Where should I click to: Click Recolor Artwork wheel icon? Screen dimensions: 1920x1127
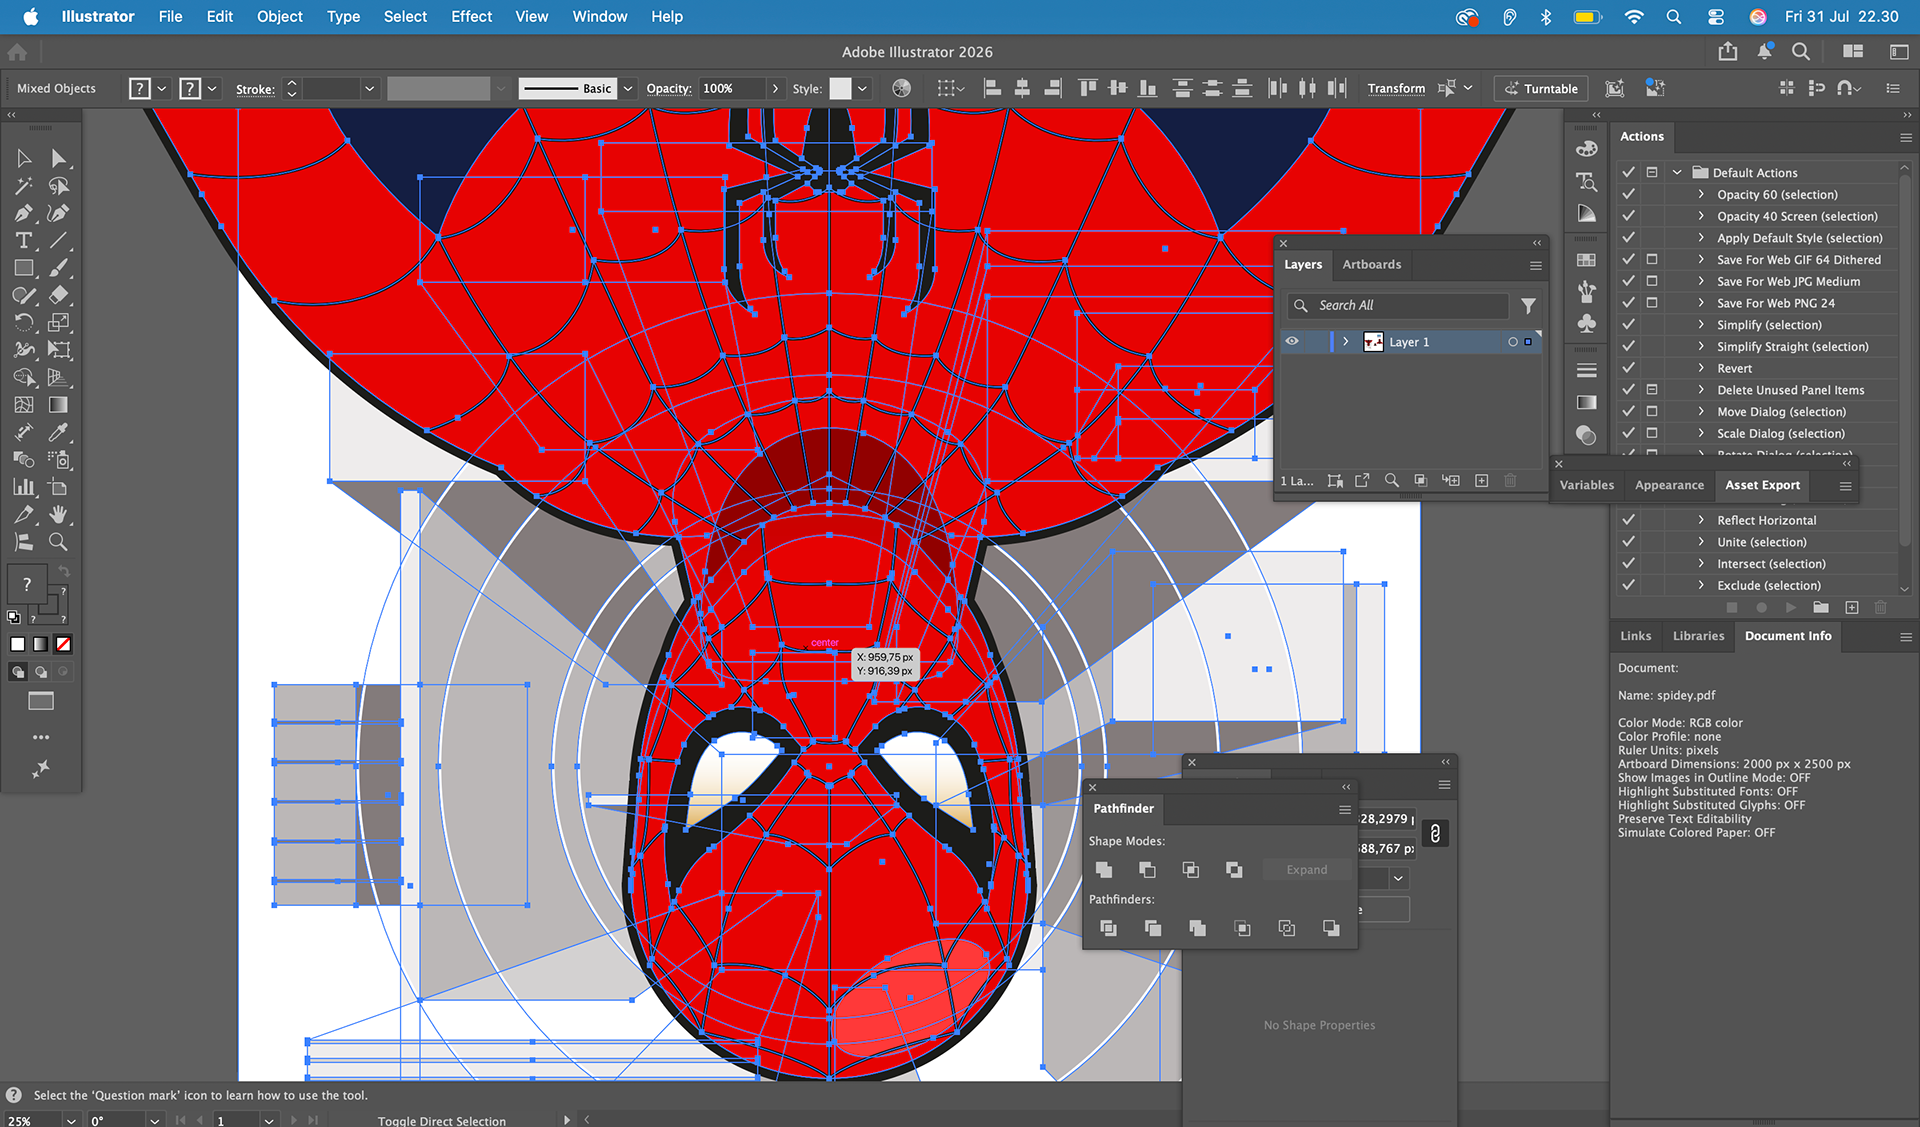(901, 89)
